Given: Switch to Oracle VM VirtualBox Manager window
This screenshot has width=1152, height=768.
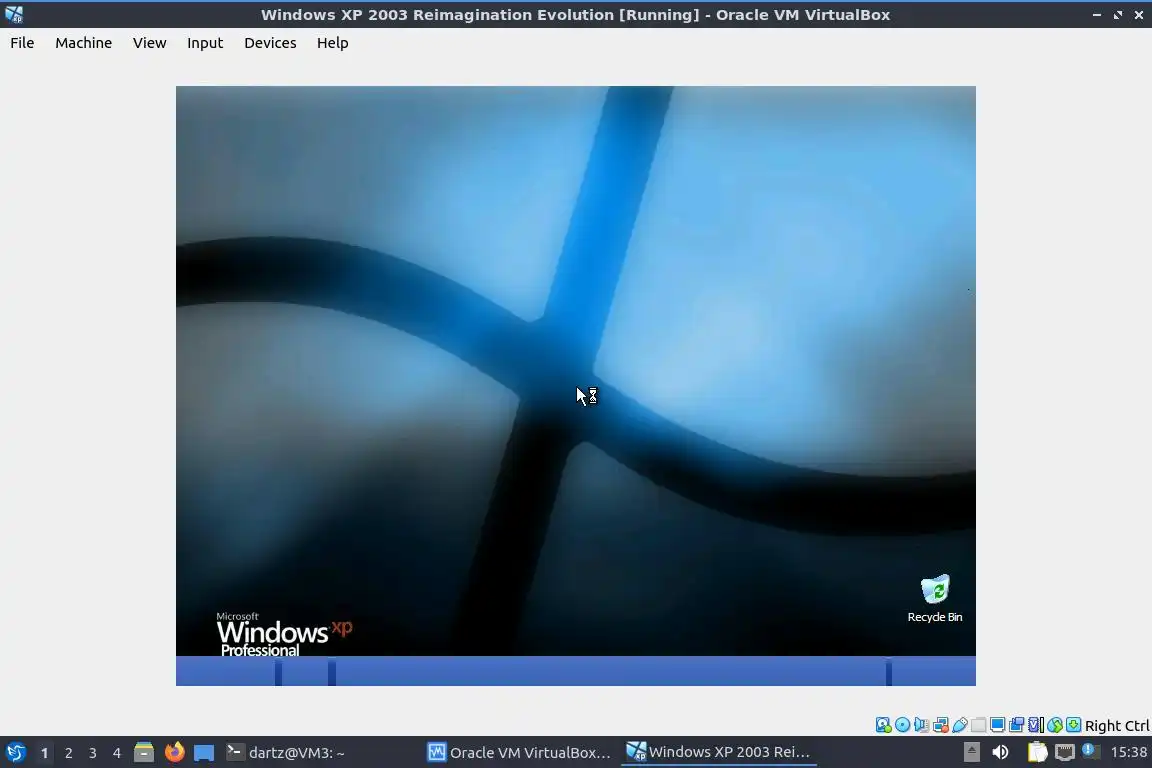Looking at the screenshot, I should 519,752.
